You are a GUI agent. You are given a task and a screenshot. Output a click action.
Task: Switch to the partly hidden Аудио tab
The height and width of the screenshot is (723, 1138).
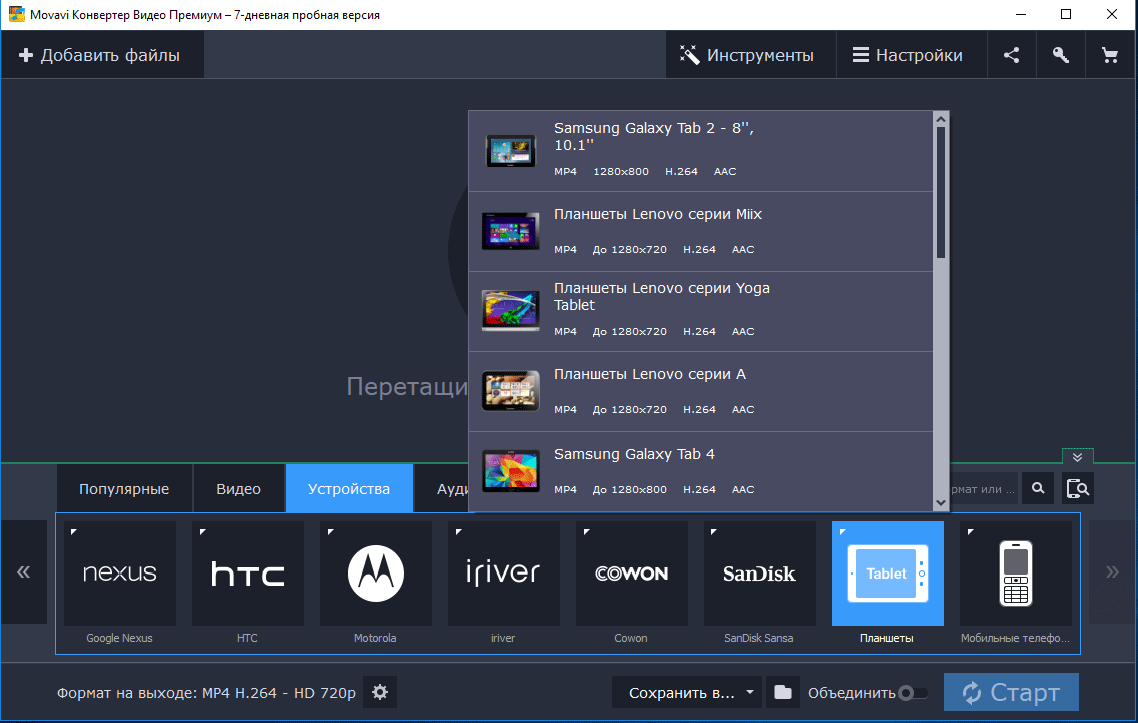pyautogui.click(x=442, y=489)
